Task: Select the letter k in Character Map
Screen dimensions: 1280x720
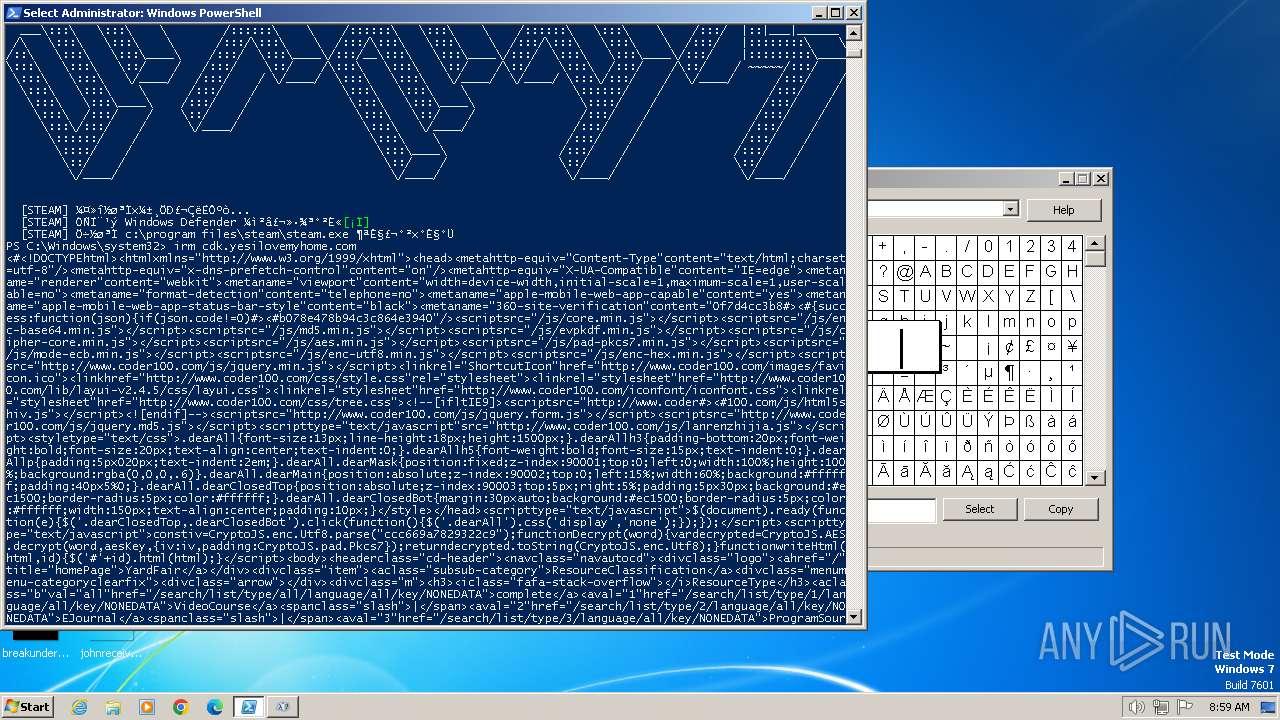Action: pos(967,322)
